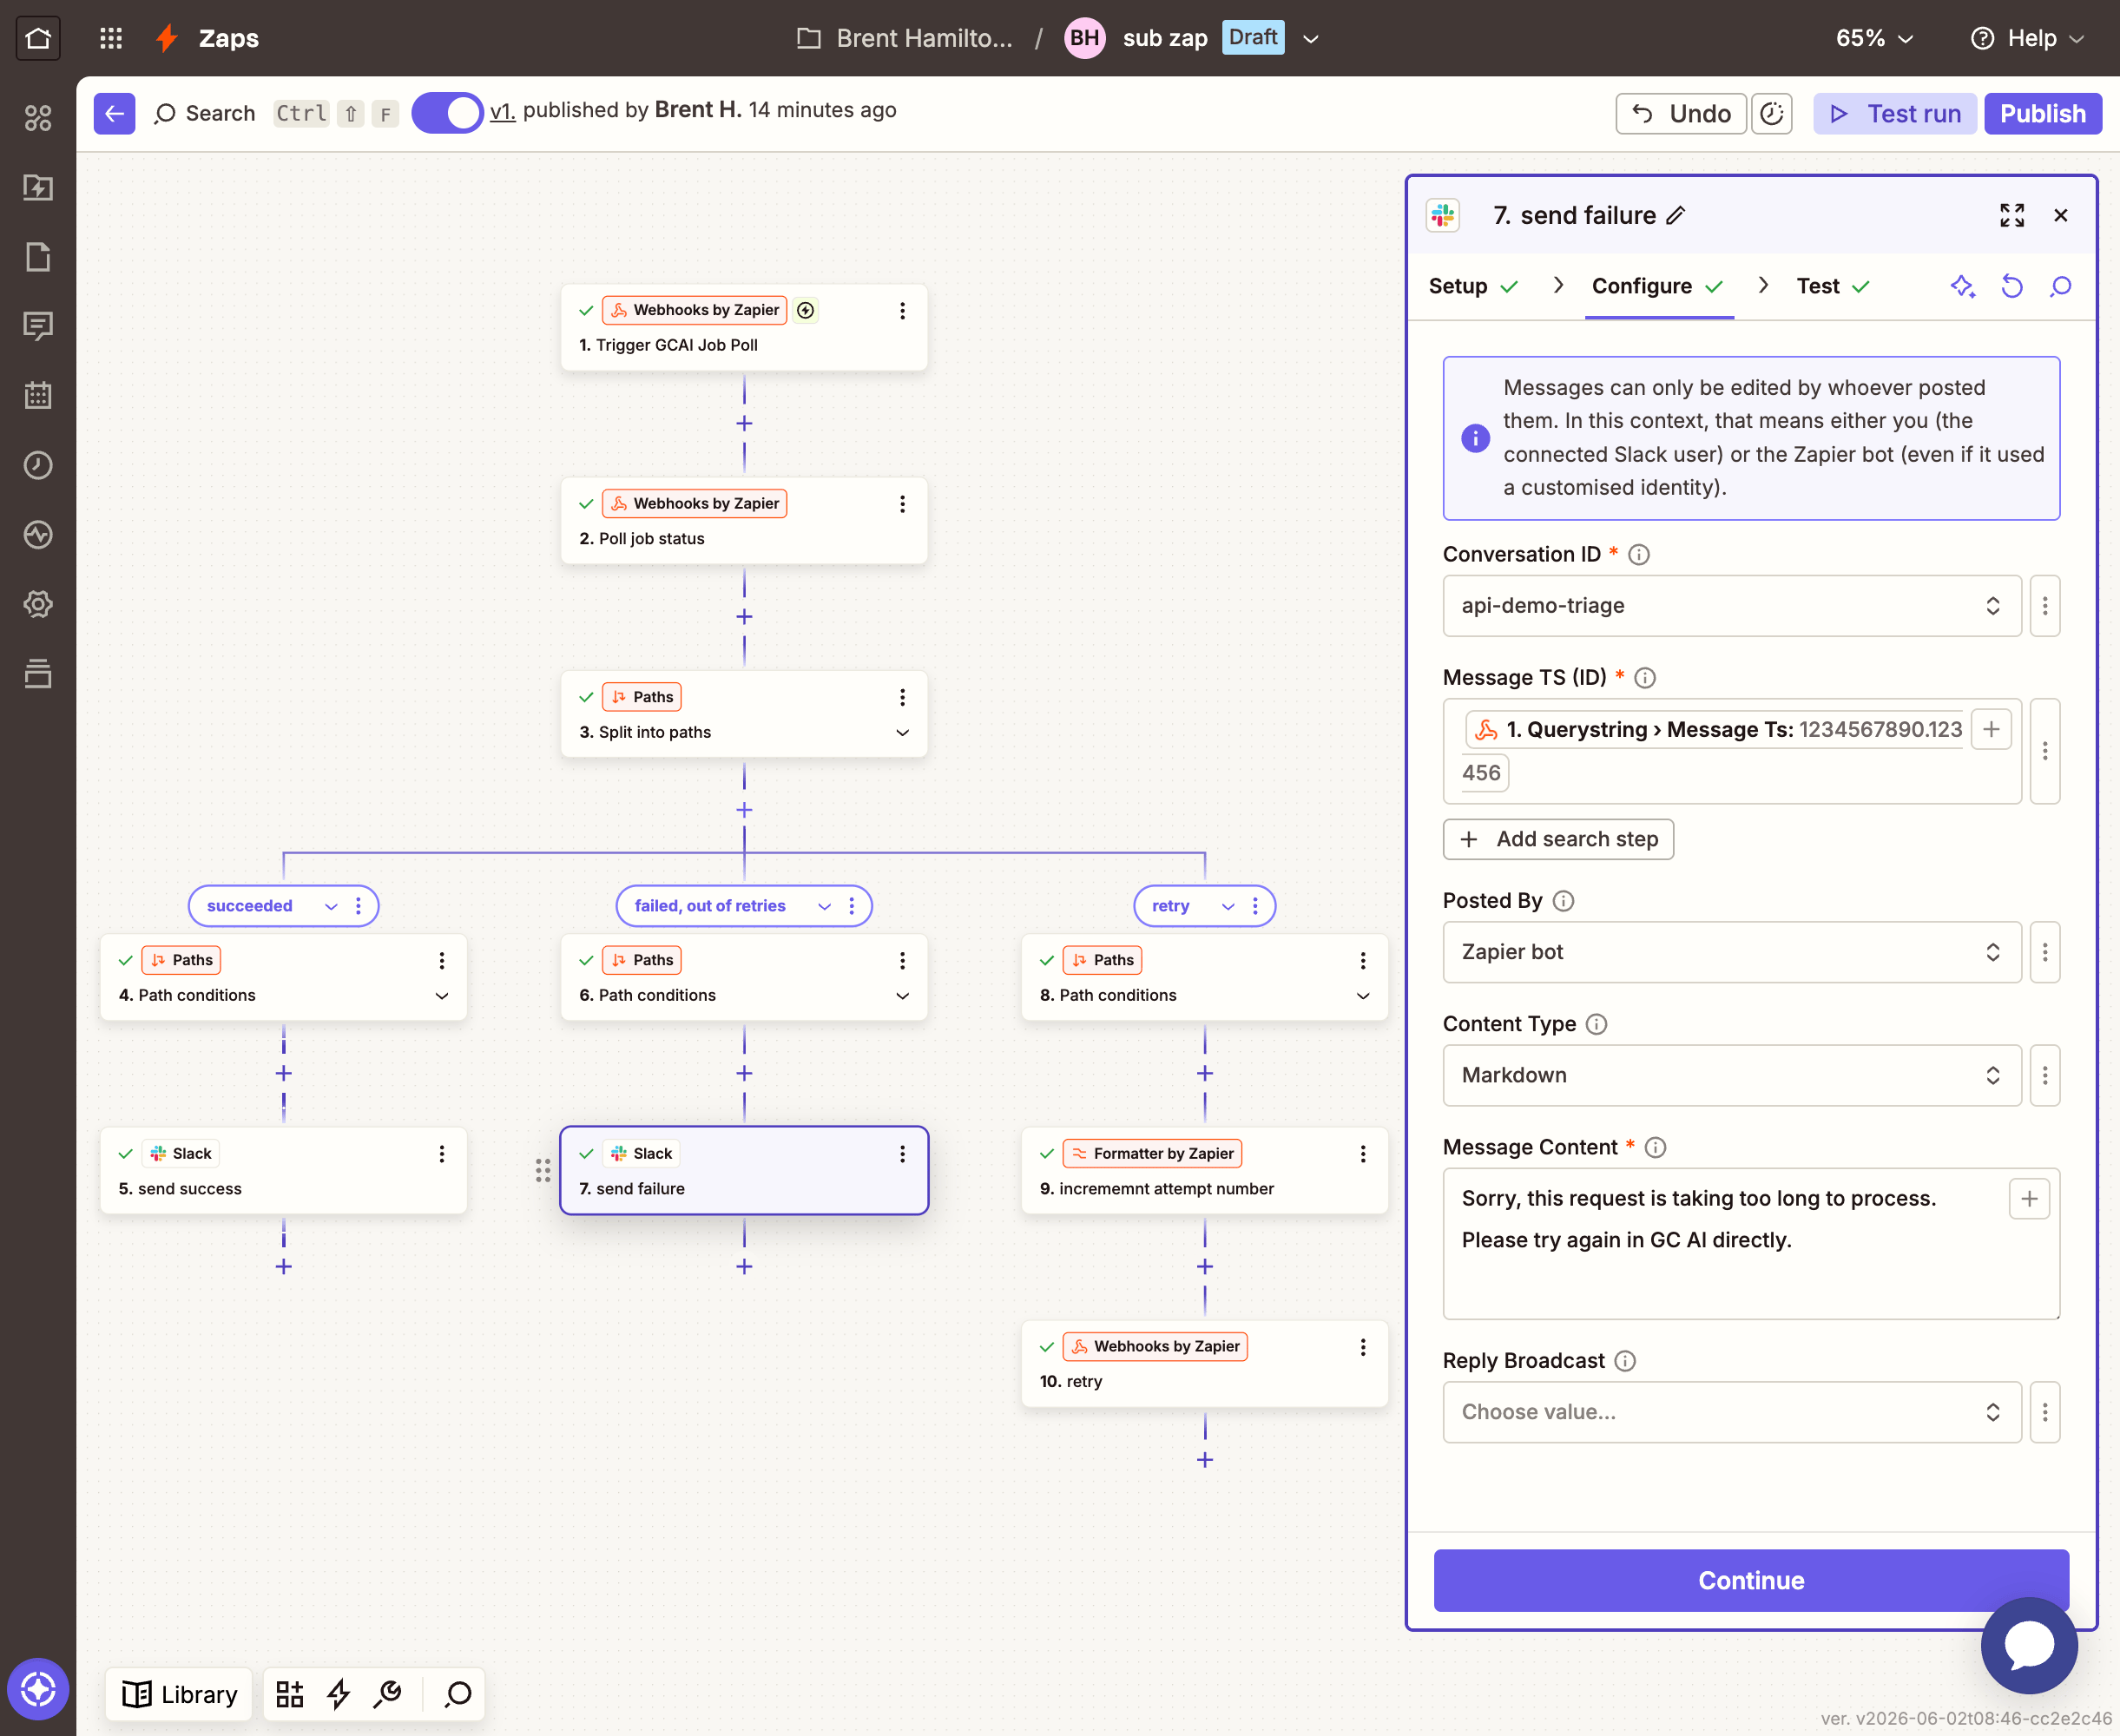
Task: Open Conversation ID info tooltip
Action: pyautogui.click(x=1639, y=554)
